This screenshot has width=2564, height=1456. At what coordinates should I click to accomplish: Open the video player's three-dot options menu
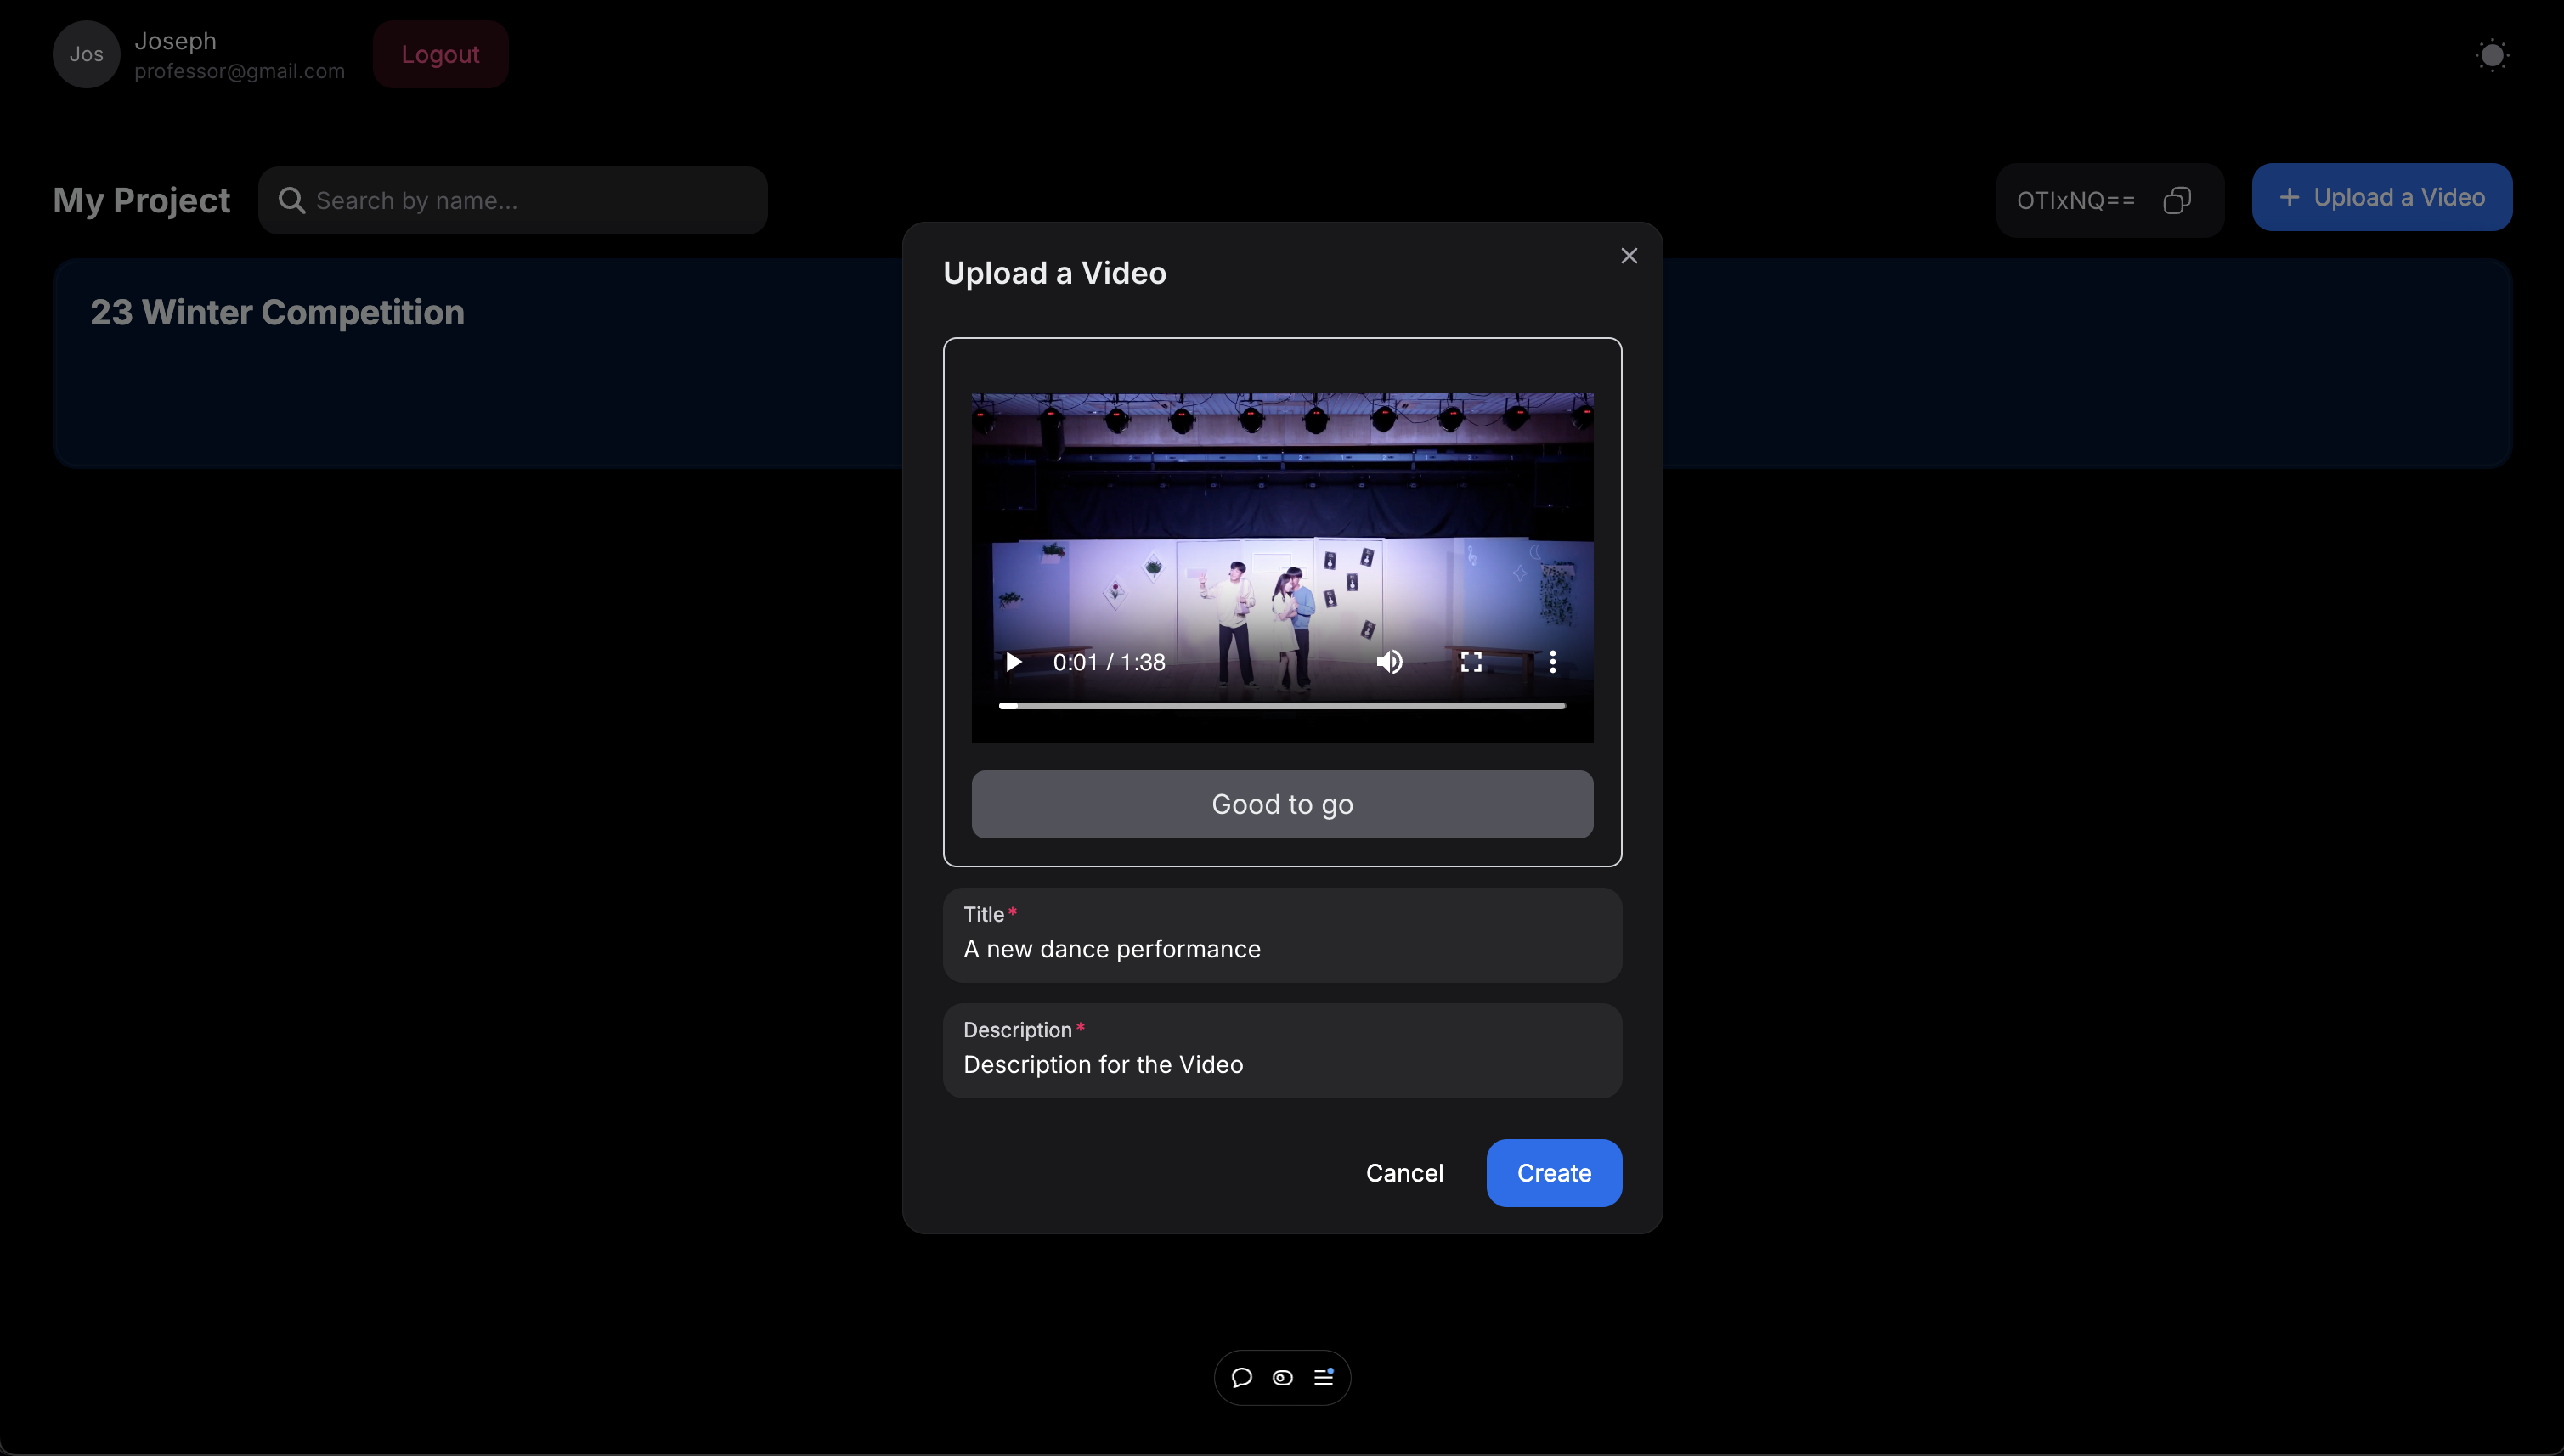tap(1552, 661)
